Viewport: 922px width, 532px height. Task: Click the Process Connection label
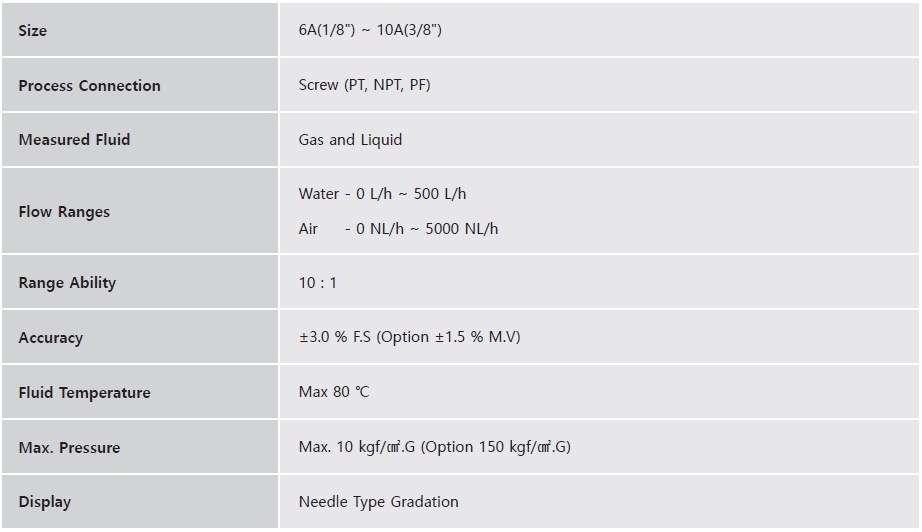tap(89, 86)
